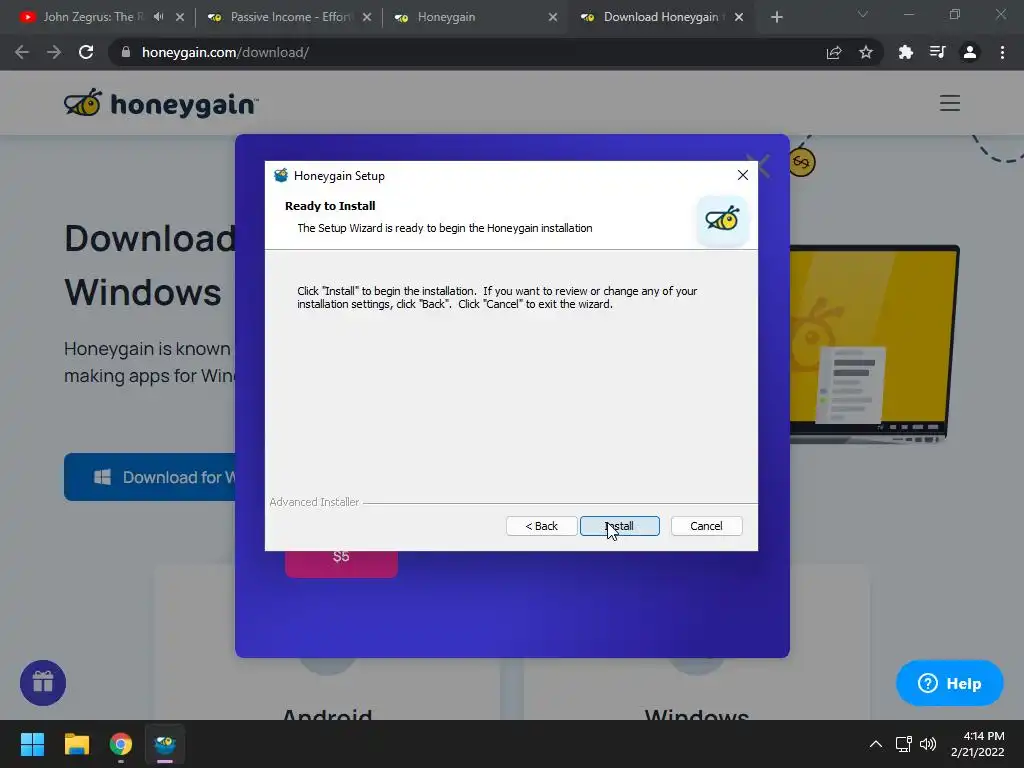Click Download for Windows button
This screenshot has height=768, width=1024.
150,477
